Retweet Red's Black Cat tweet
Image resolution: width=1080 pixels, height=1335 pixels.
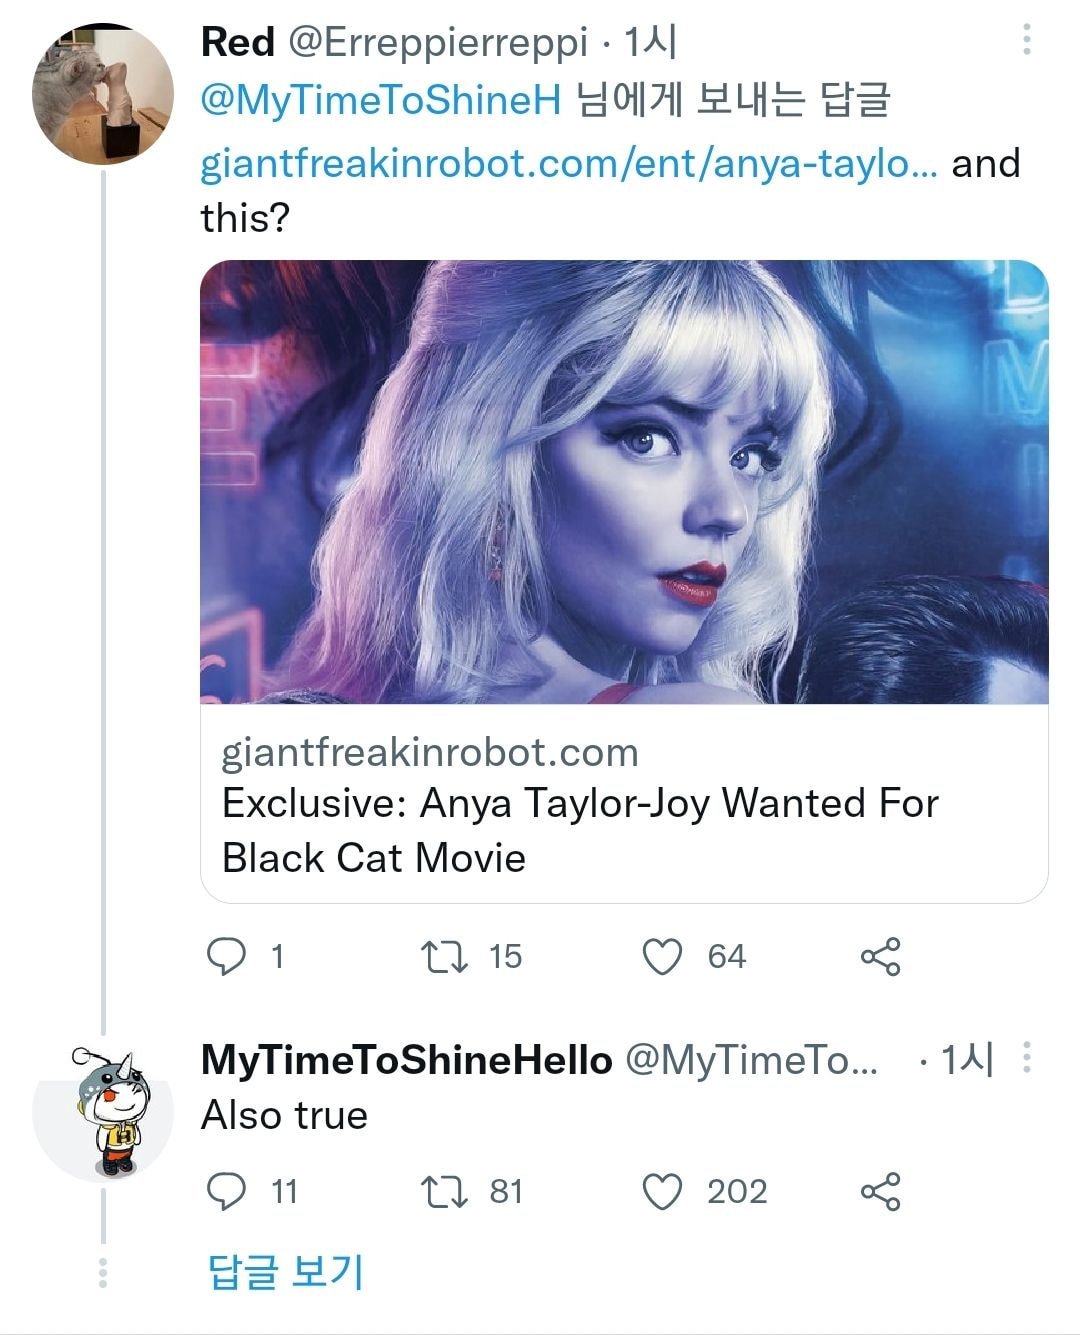pos(444,956)
